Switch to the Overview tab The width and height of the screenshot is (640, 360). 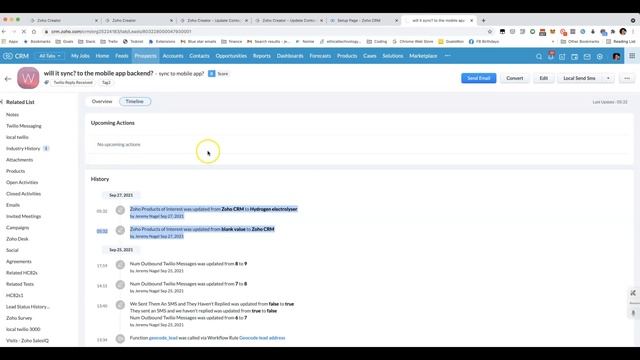[x=102, y=101]
